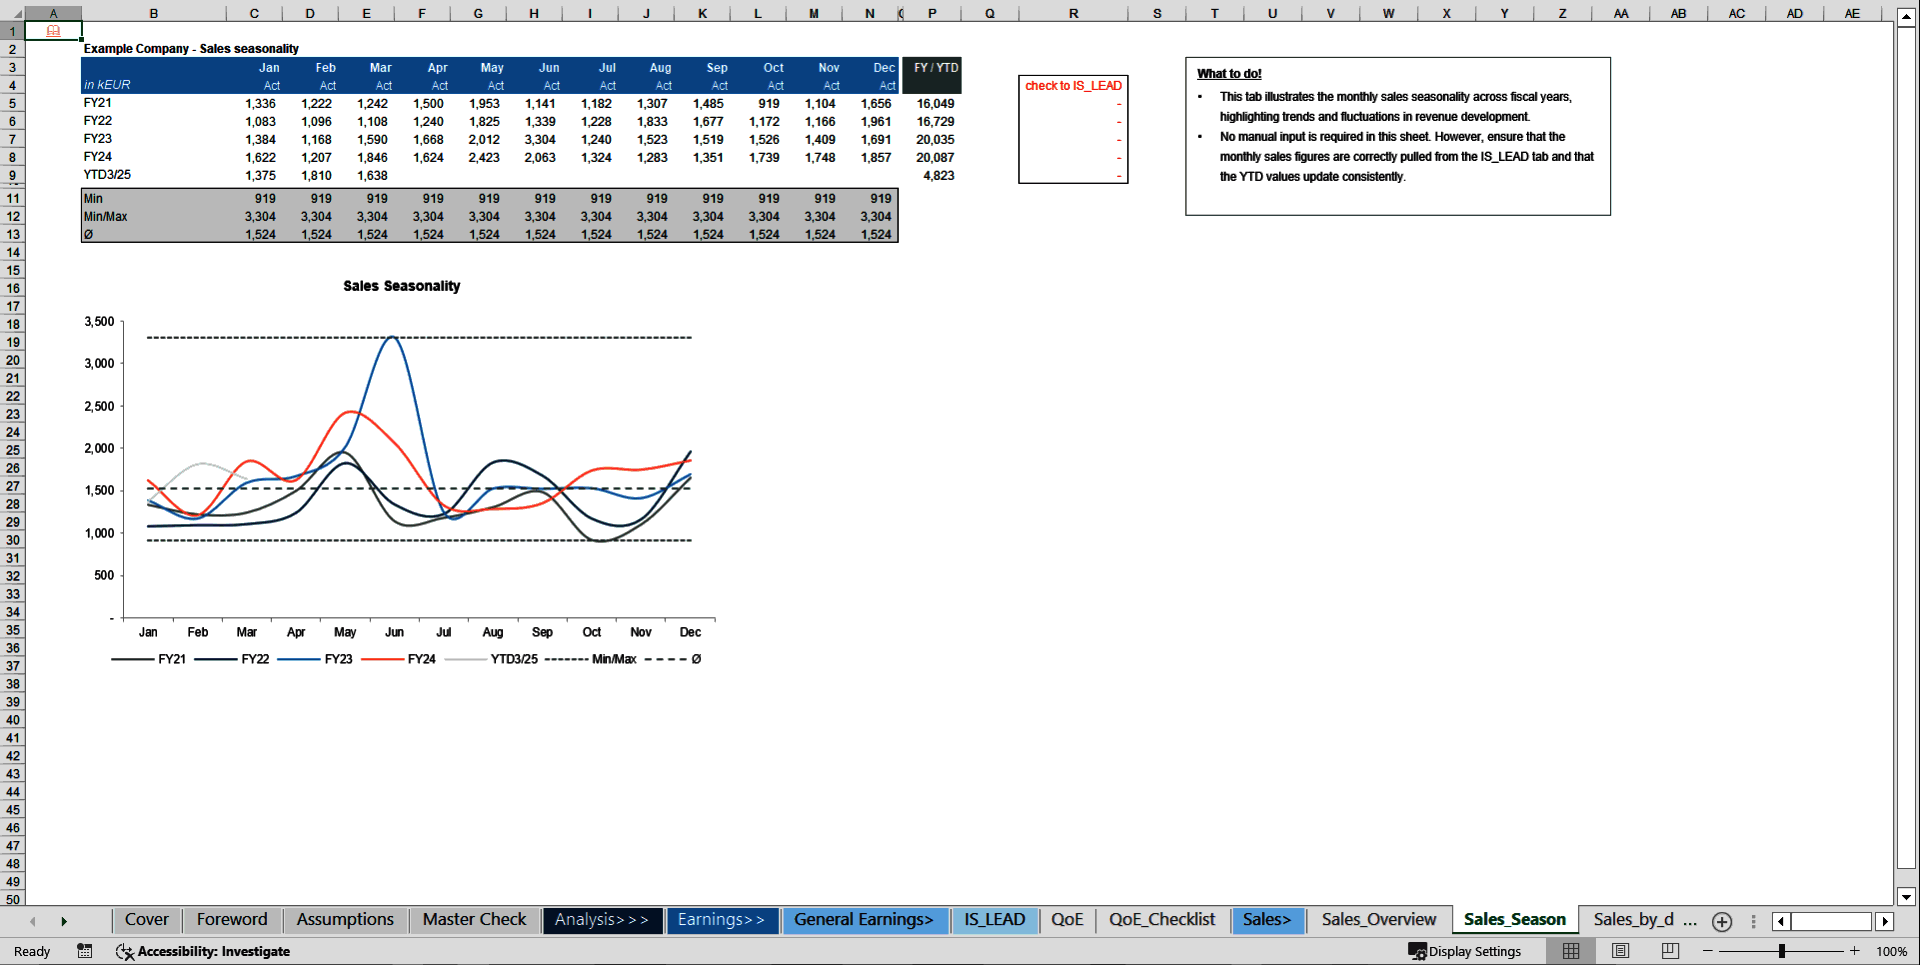Open Display Settings in the status bar
This screenshot has width=1920, height=965.
click(x=1466, y=951)
